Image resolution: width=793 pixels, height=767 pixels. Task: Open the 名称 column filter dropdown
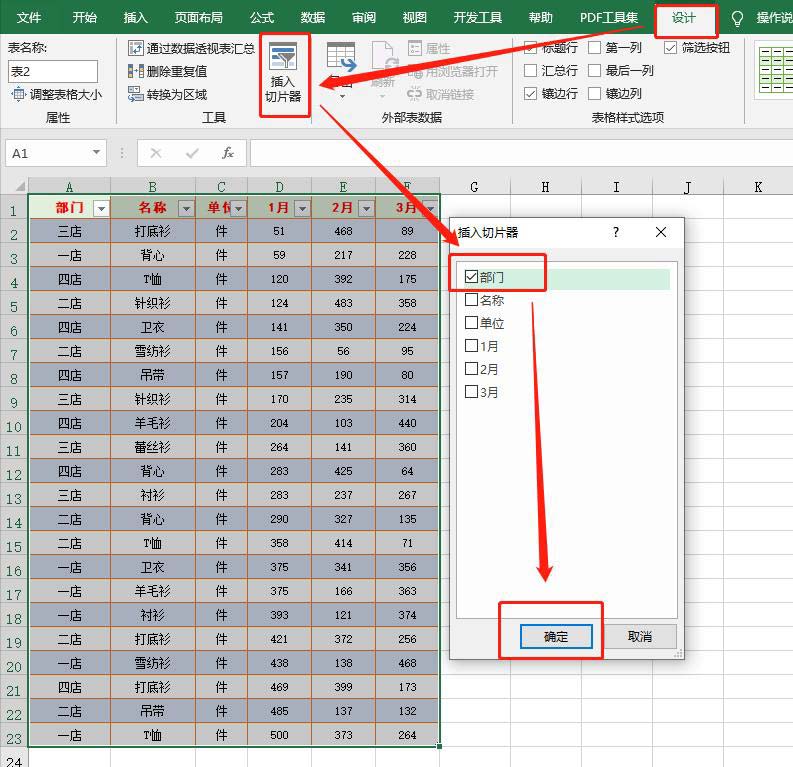[185, 208]
